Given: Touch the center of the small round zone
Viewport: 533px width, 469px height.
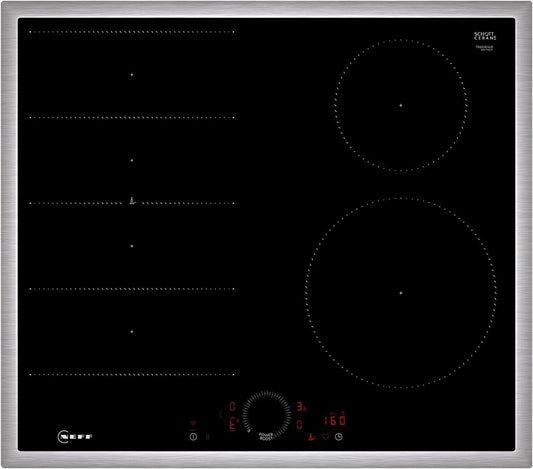Looking at the screenshot, I should pyautogui.click(x=401, y=105).
